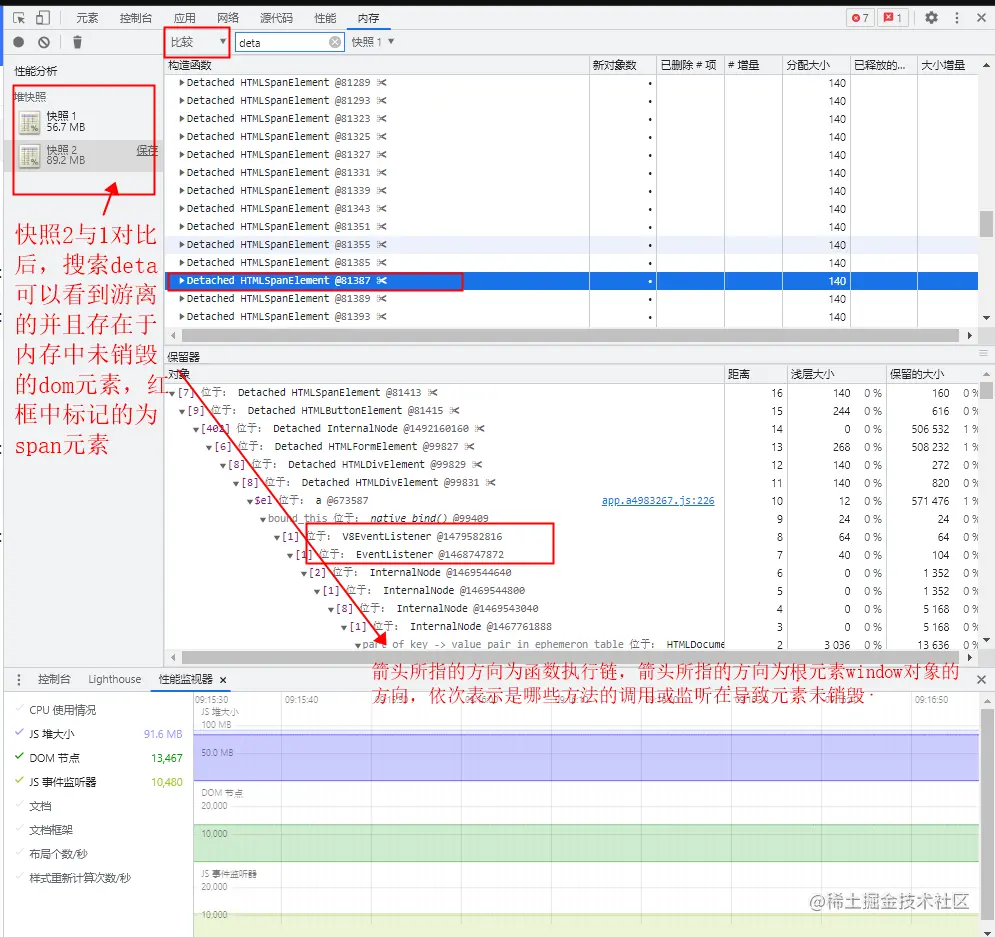Select the 快照 1 snapshot icon

coord(30,121)
